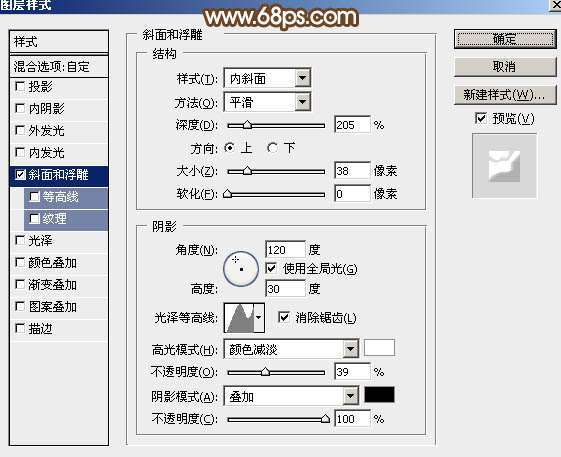The height and width of the screenshot is (457, 561).
Task: Open the 纹理 sub-item row
Action: tap(66, 219)
